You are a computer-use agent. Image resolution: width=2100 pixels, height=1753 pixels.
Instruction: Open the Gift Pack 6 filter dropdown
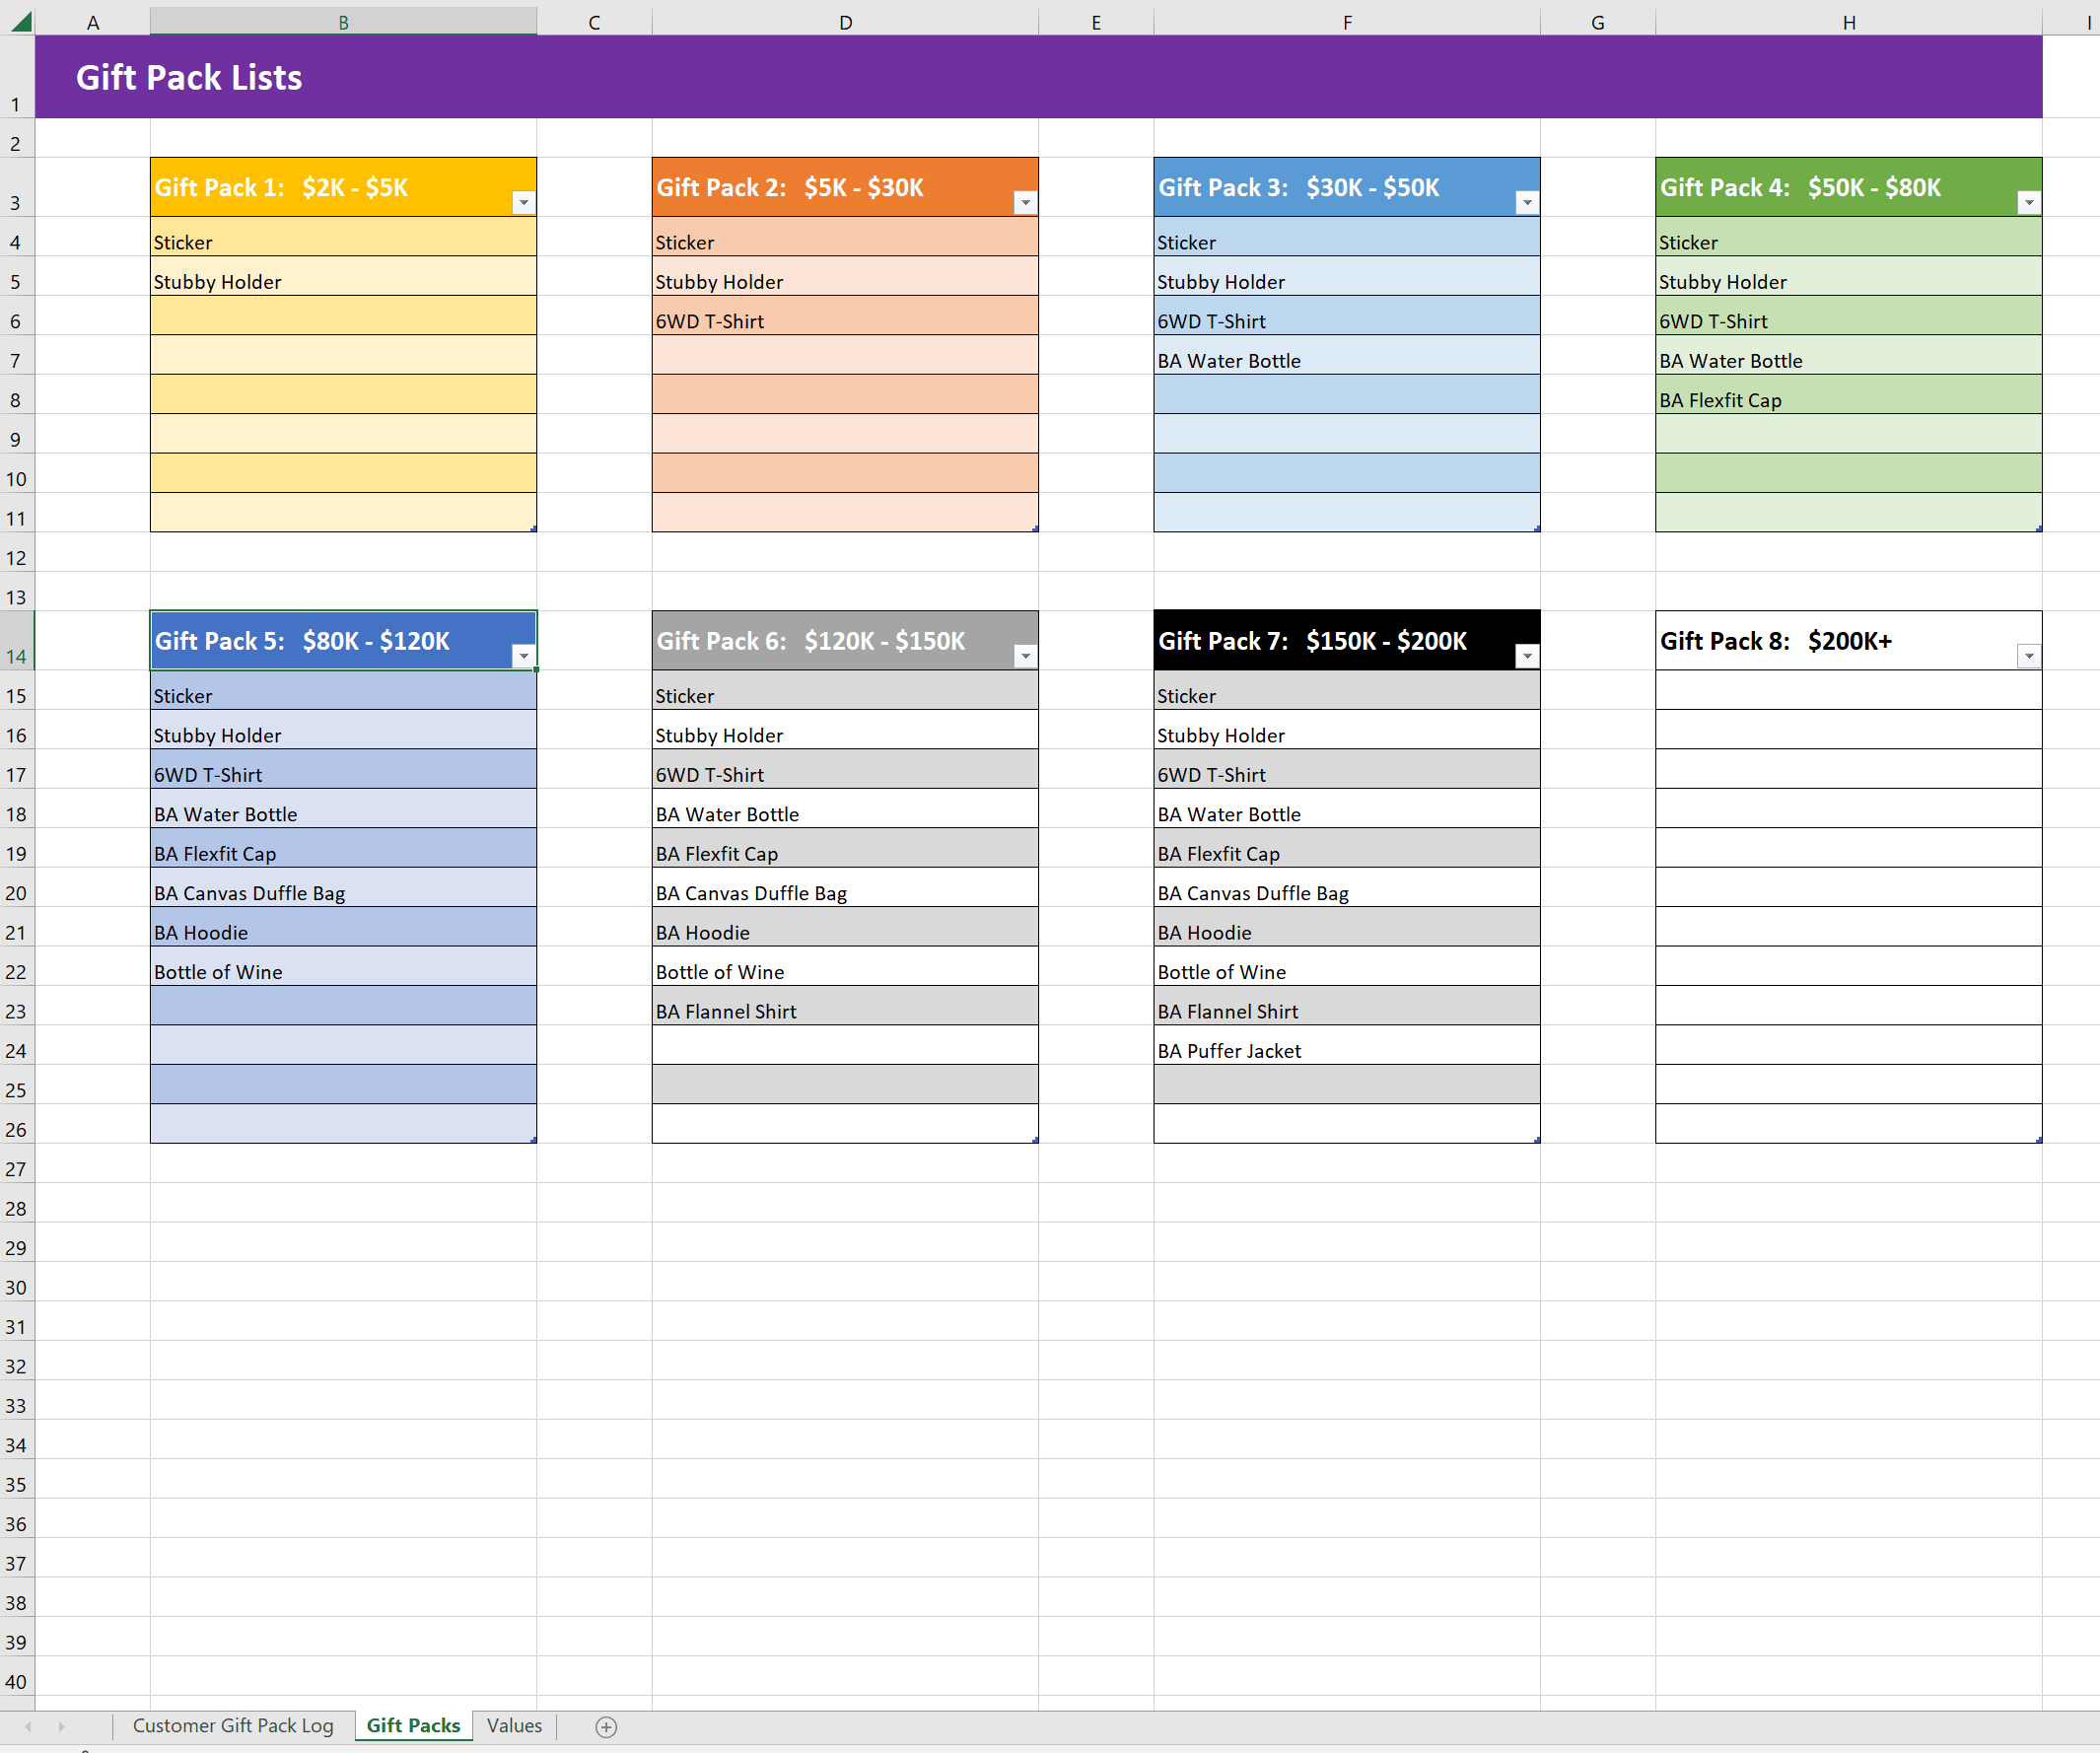(x=1026, y=656)
